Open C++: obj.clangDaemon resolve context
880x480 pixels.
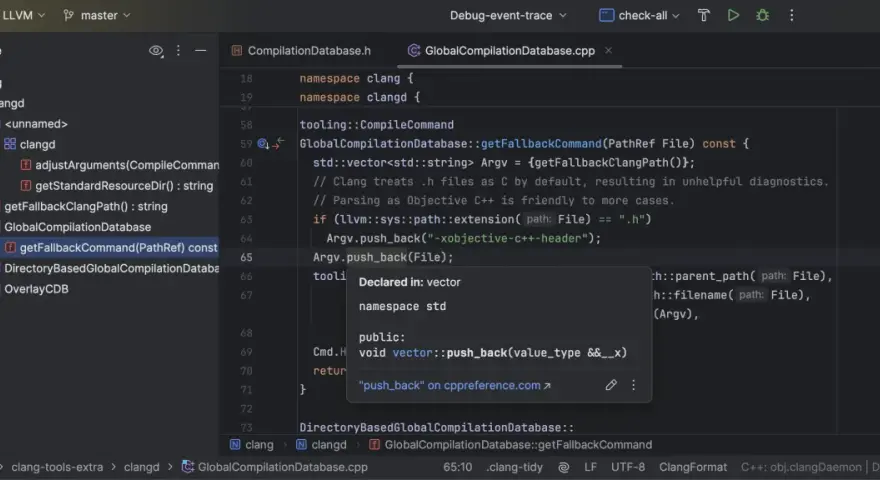pos(801,468)
